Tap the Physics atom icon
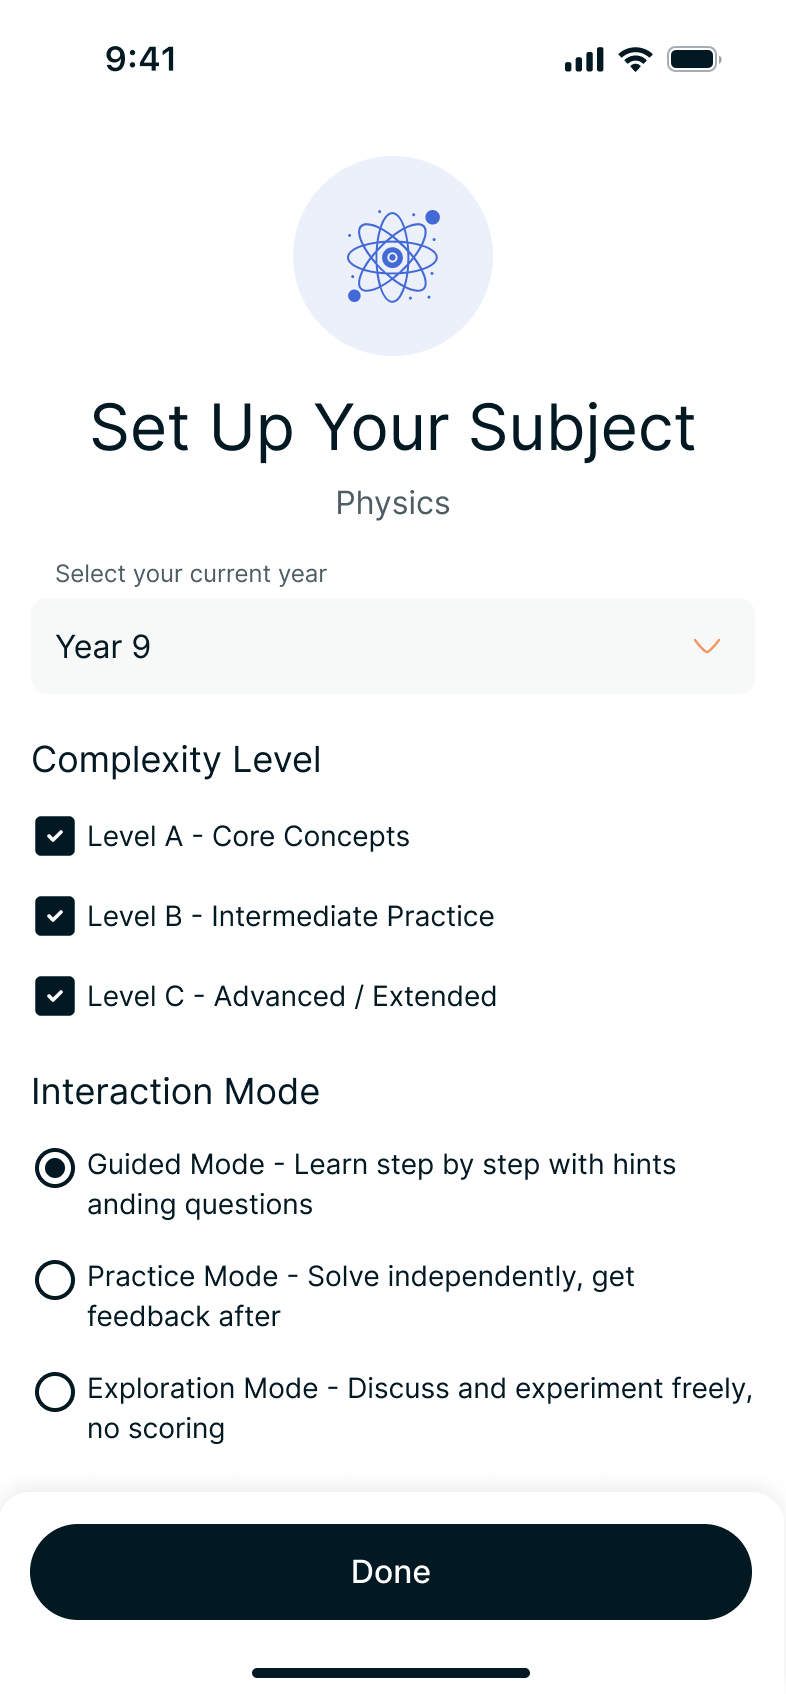Image resolution: width=786 pixels, height=1694 pixels. click(393, 256)
